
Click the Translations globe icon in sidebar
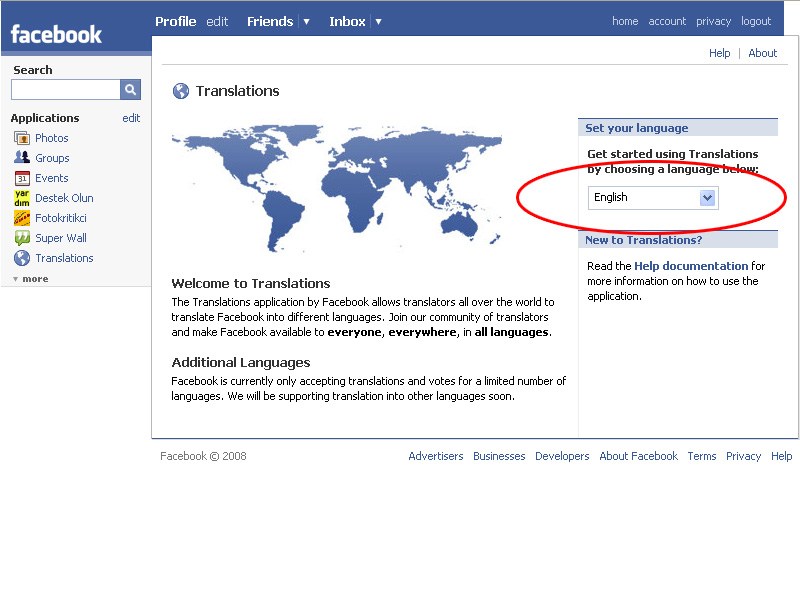click(22, 258)
